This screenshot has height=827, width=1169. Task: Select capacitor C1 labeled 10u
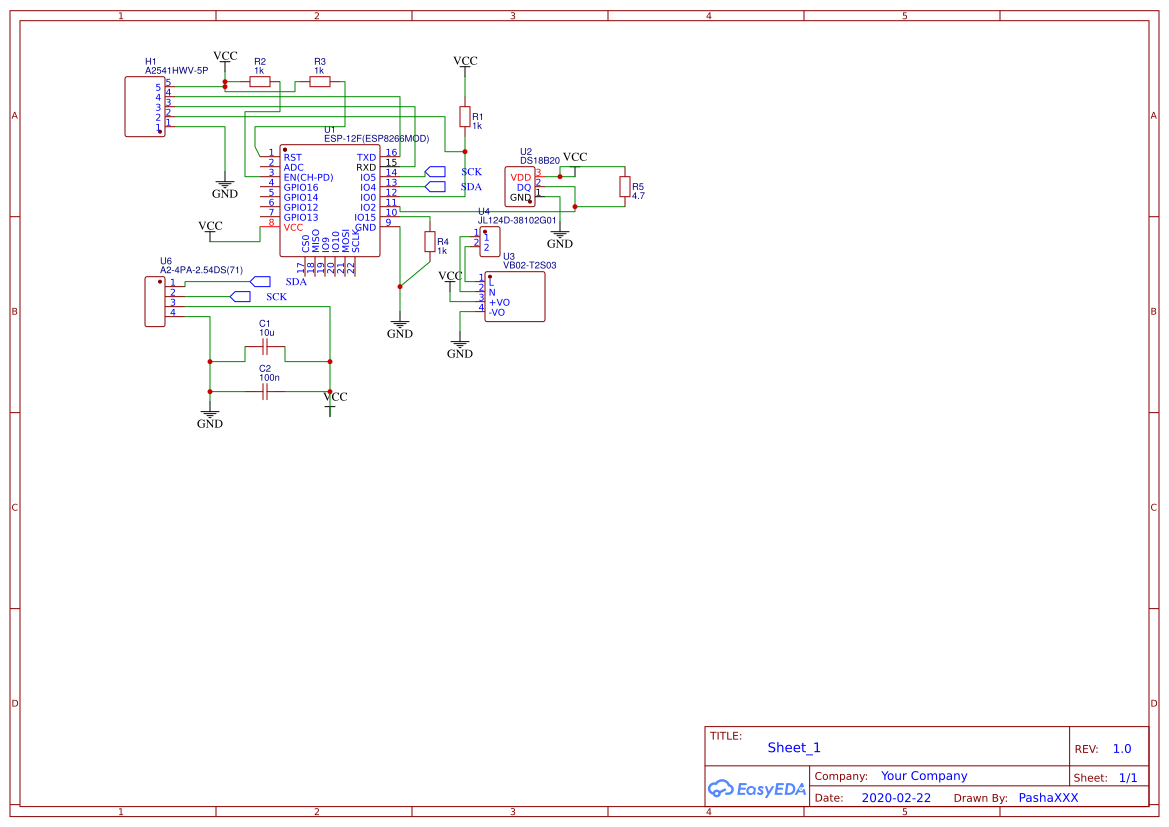click(263, 347)
